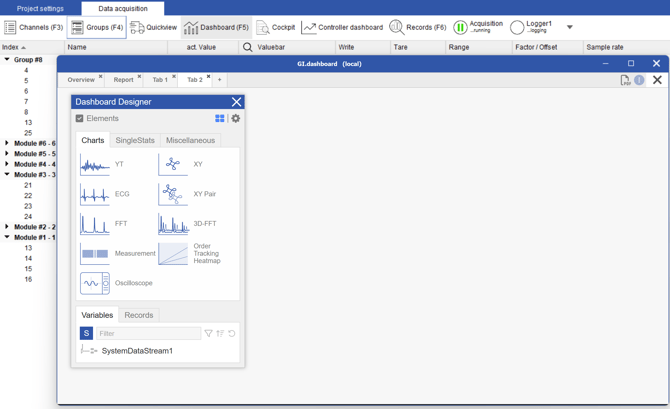This screenshot has height=409, width=670.
Task: Open Controller dashboard
Action: [342, 27]
